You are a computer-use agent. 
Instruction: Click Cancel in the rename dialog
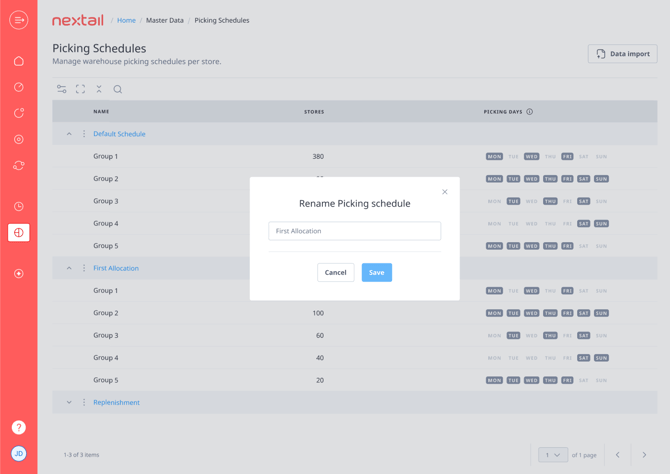[335, 272]
